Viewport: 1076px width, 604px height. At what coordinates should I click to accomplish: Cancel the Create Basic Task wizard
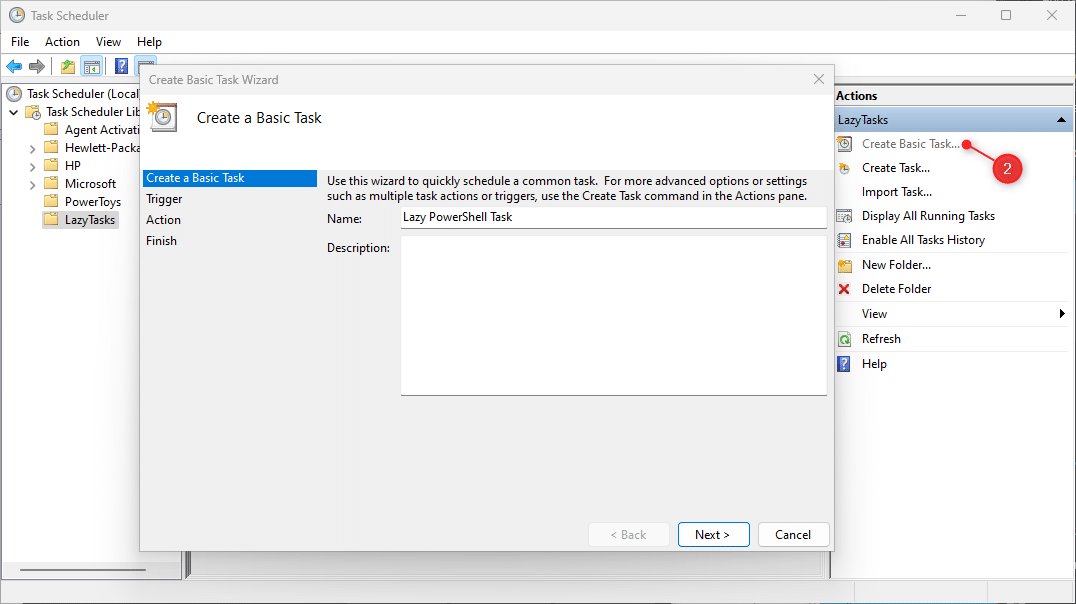coord(793,534)
